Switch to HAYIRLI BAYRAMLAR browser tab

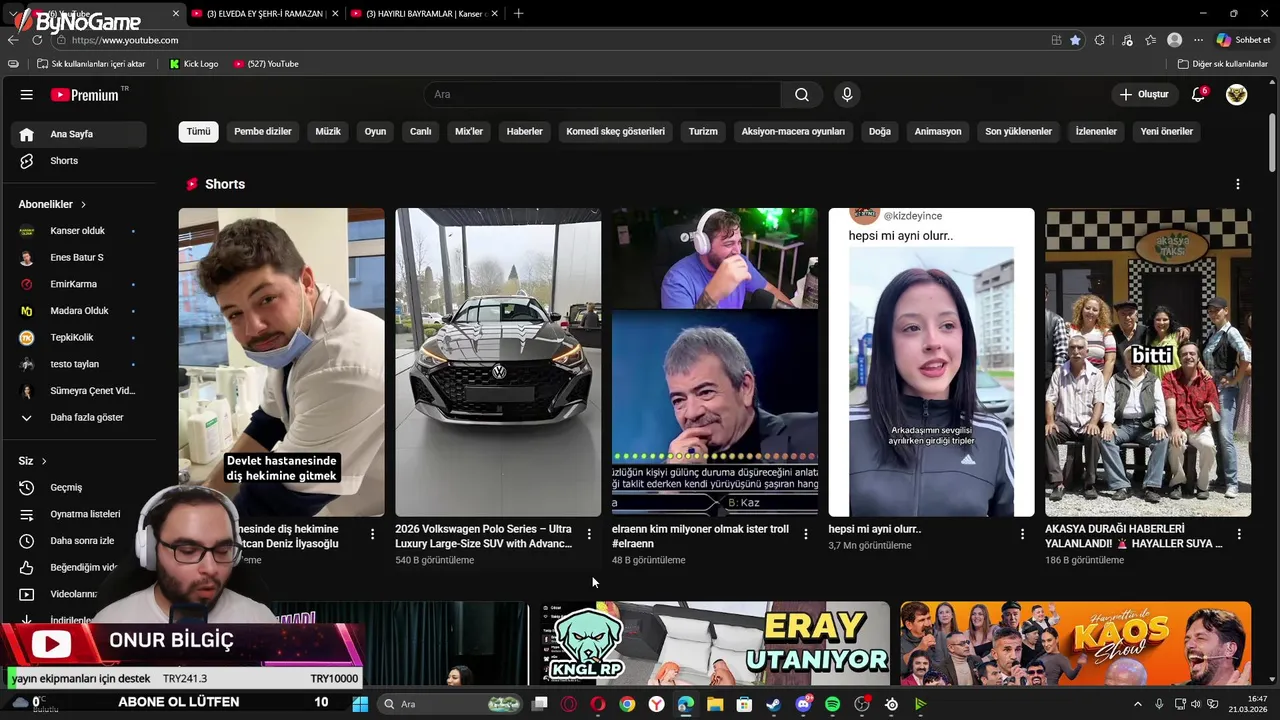click(x=425, y=14)
